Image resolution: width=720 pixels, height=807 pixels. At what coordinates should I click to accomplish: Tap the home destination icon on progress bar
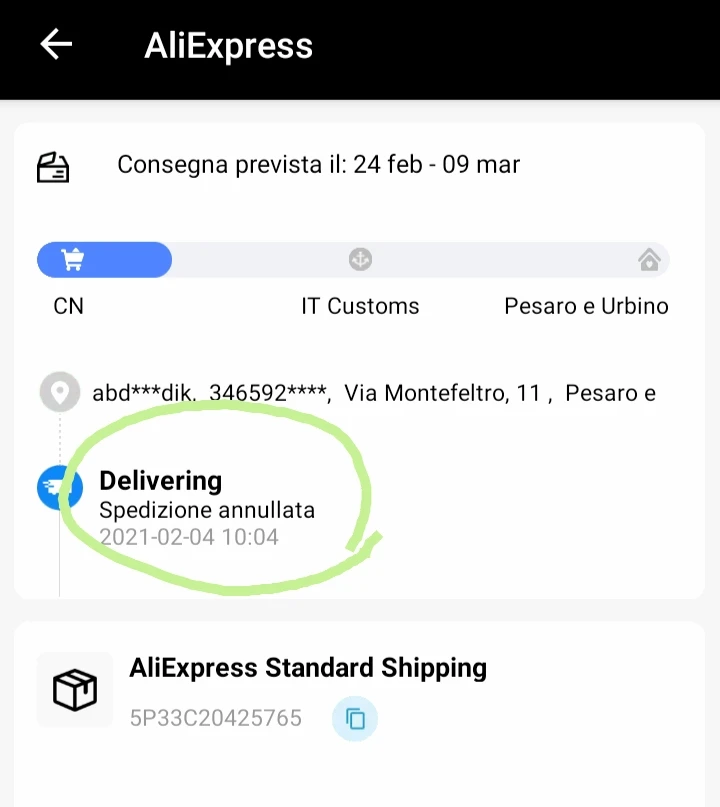point(649,259)
